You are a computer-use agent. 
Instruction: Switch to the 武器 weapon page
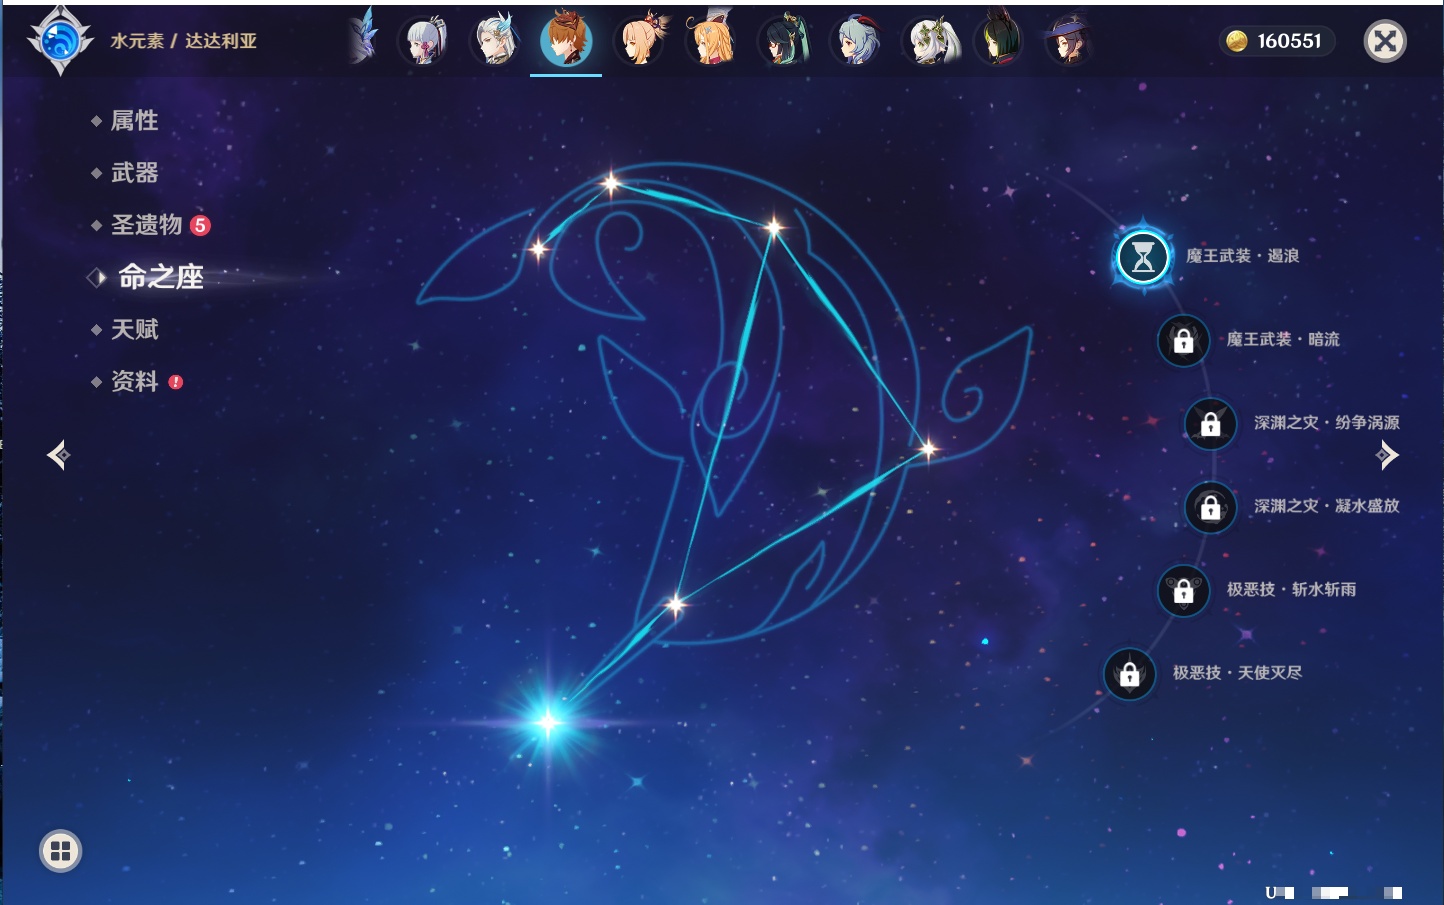pos(134,173)
